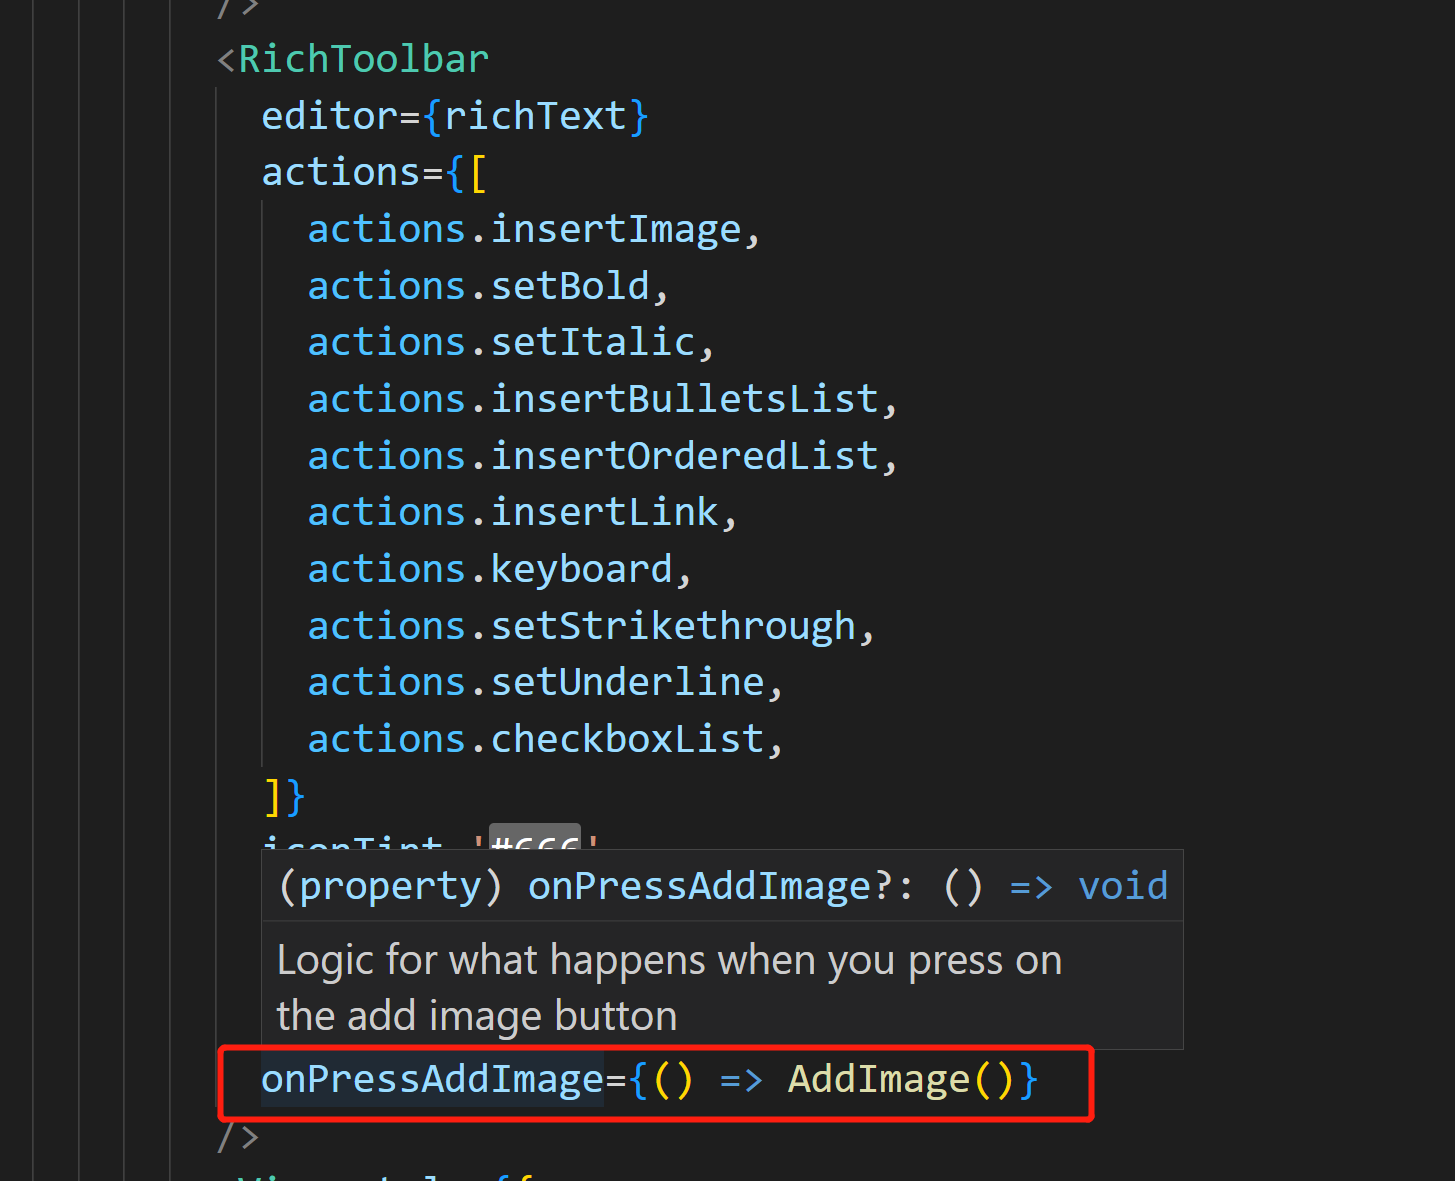
Task: Click the actions prop before the array
Action: 340,173
